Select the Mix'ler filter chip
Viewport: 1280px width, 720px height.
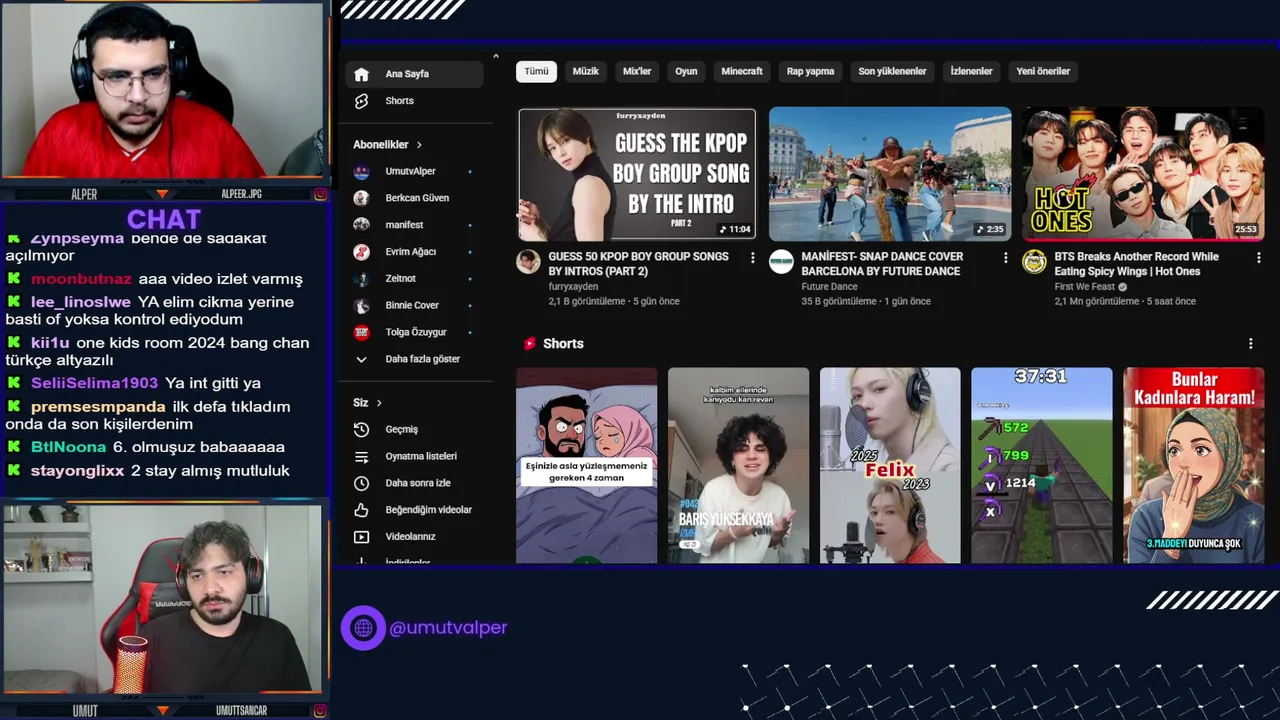(x=637, y=72)
